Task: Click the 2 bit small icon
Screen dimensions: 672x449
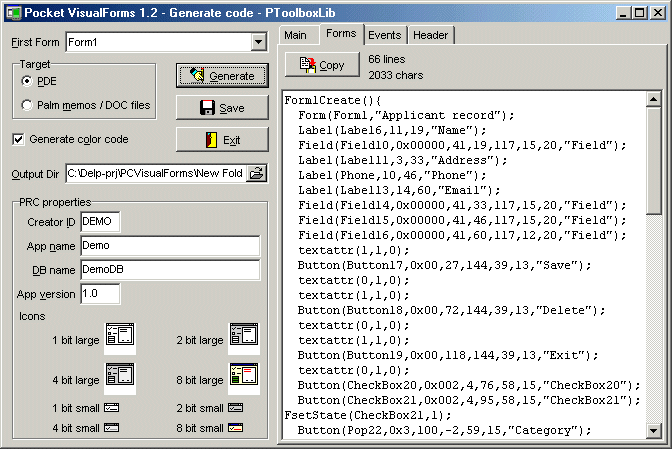Action: click(235, 408)
